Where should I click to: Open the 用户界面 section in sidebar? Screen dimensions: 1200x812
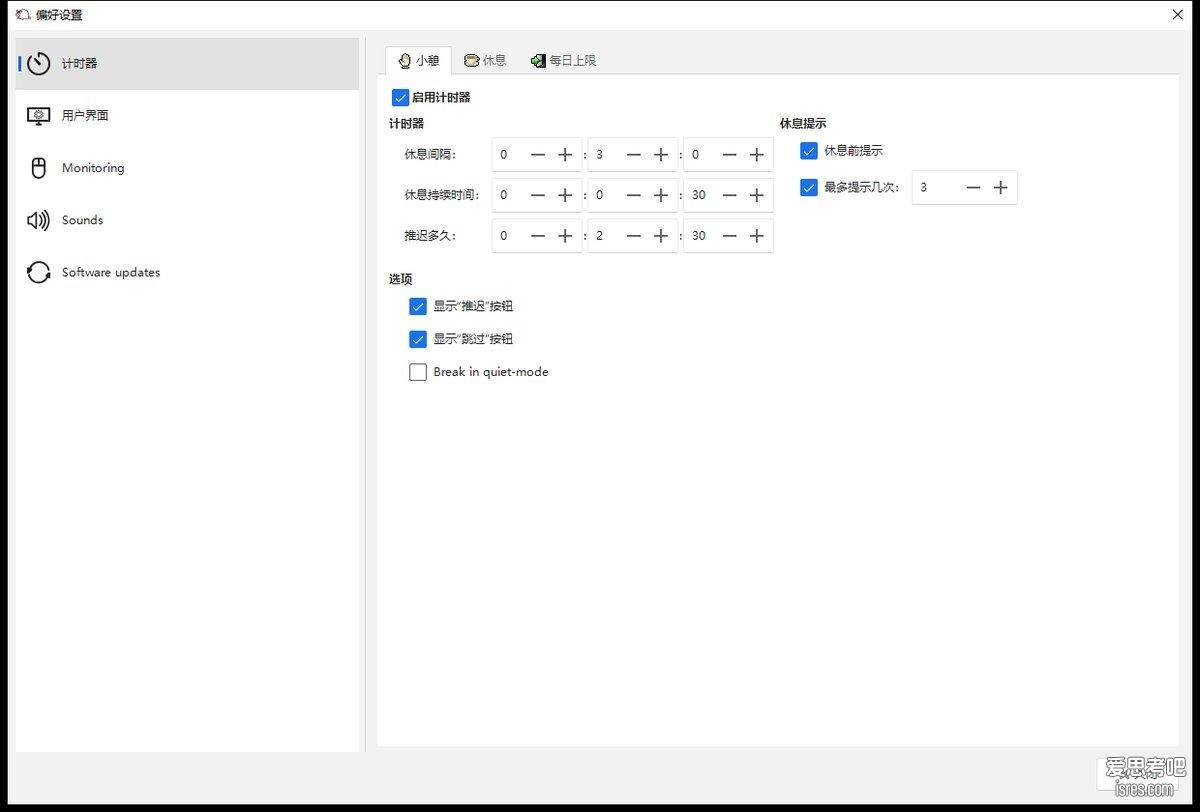click(187, 116)
